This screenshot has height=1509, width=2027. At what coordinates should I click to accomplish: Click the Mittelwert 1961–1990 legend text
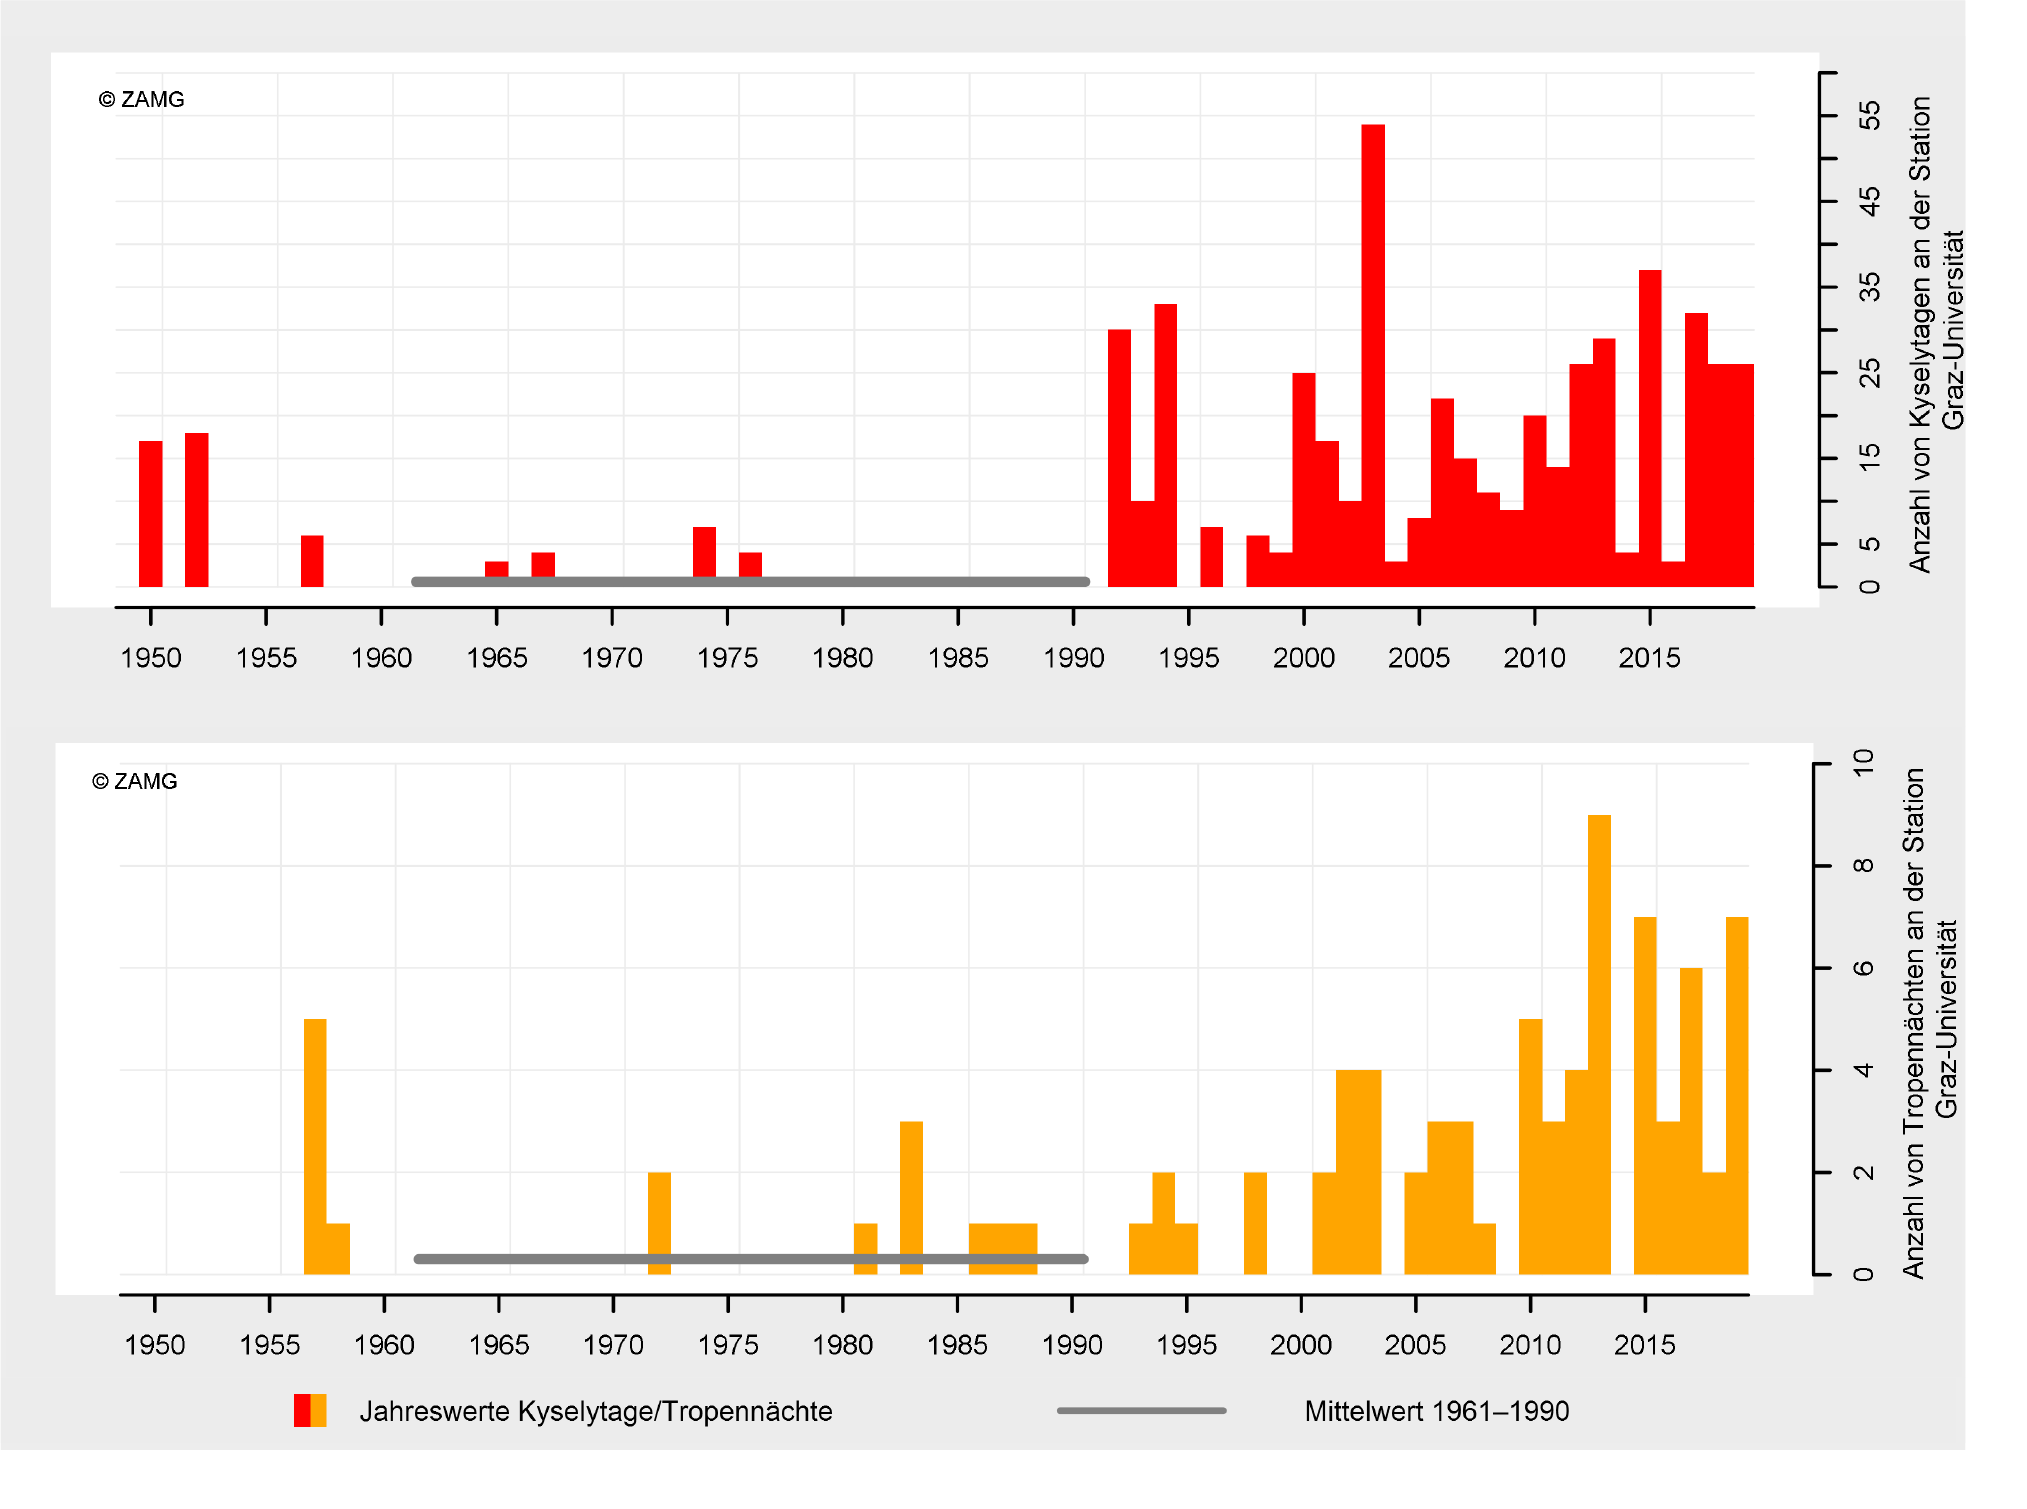(1436, 1411)
